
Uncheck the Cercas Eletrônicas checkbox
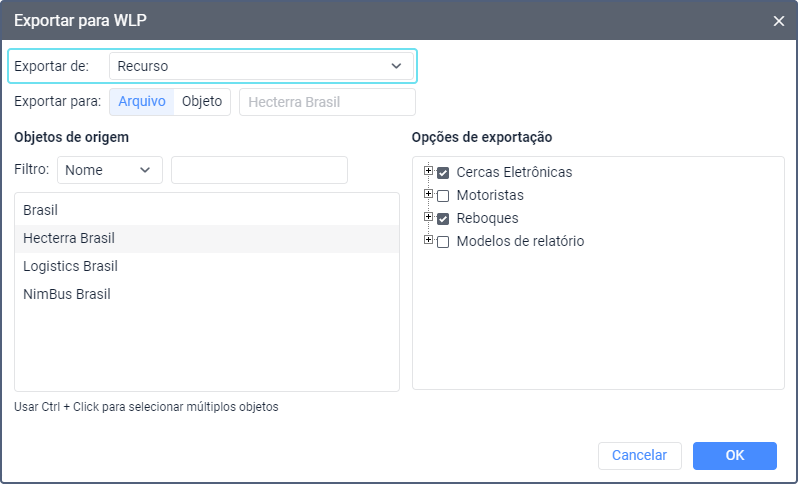coord(443,173)
